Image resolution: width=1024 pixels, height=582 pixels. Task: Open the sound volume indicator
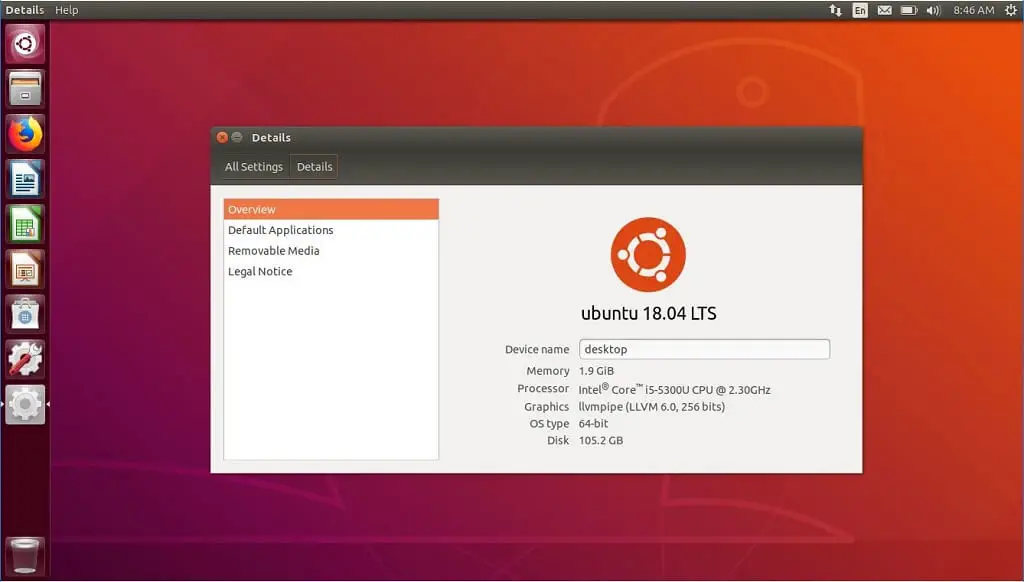point(933,10)
